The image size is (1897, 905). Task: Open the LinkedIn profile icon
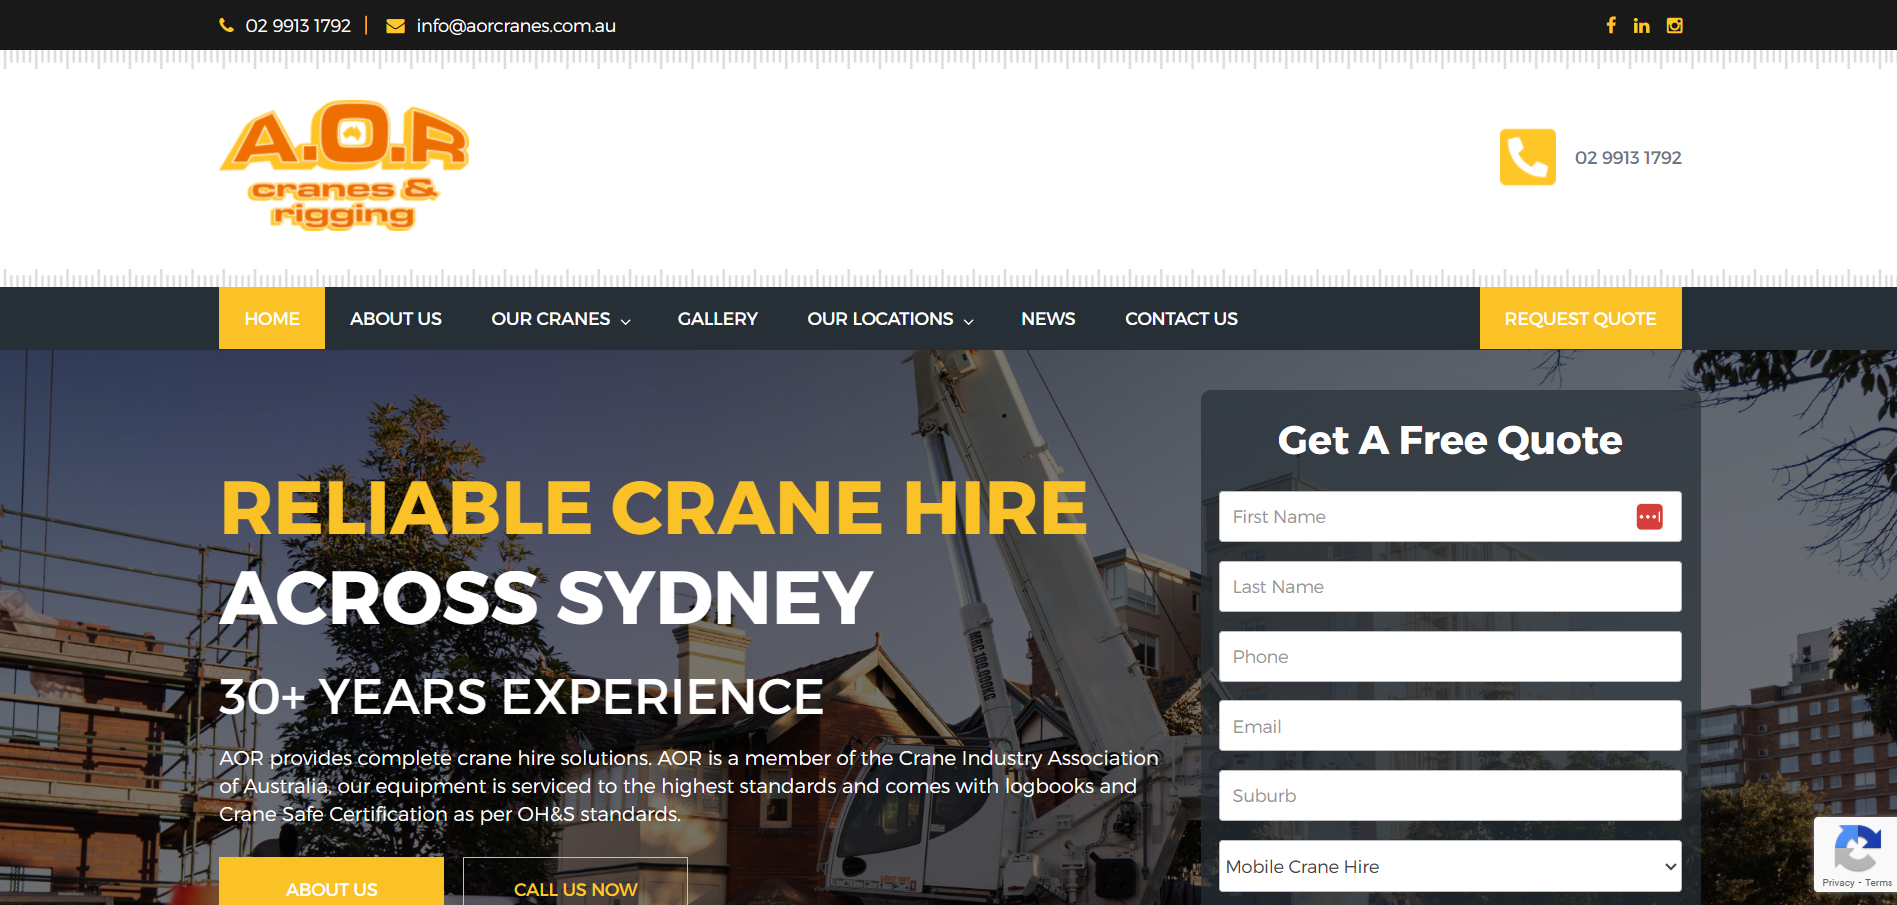1641,24
